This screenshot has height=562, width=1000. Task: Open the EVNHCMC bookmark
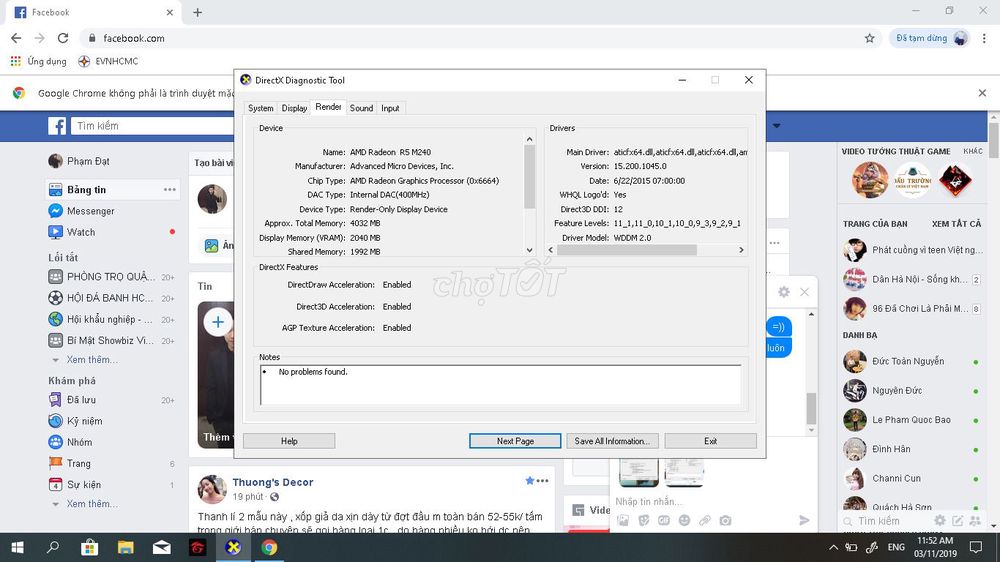tap(108, 61)
